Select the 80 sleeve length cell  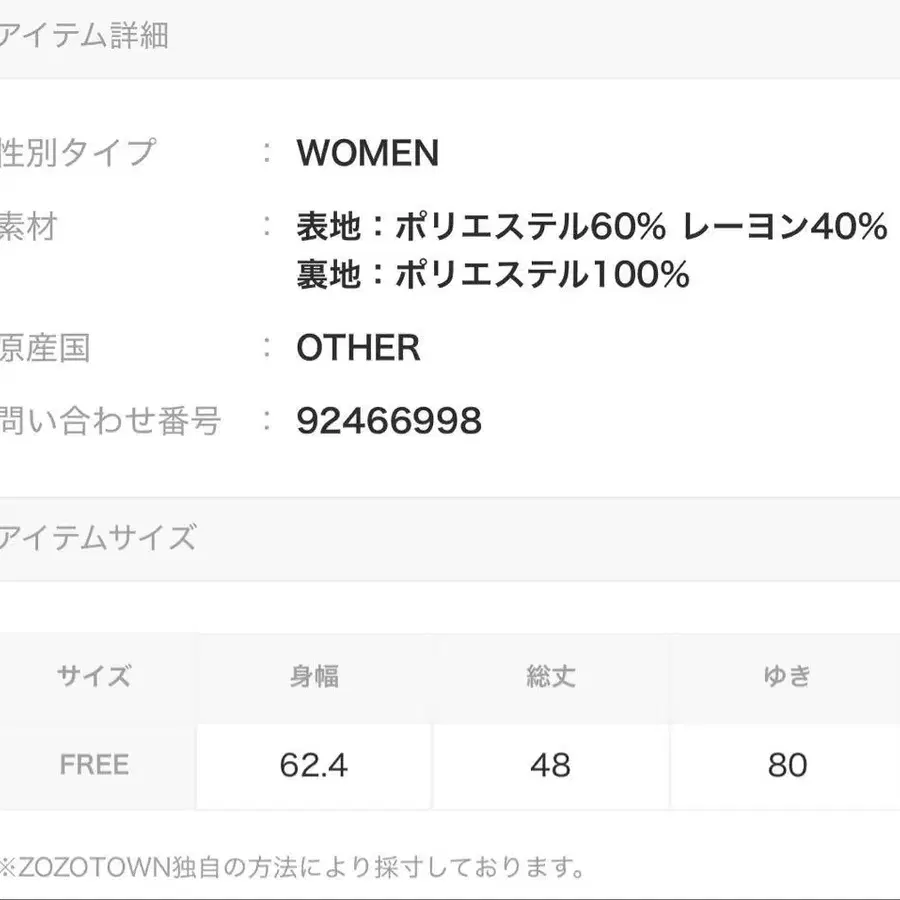point(786,765)
